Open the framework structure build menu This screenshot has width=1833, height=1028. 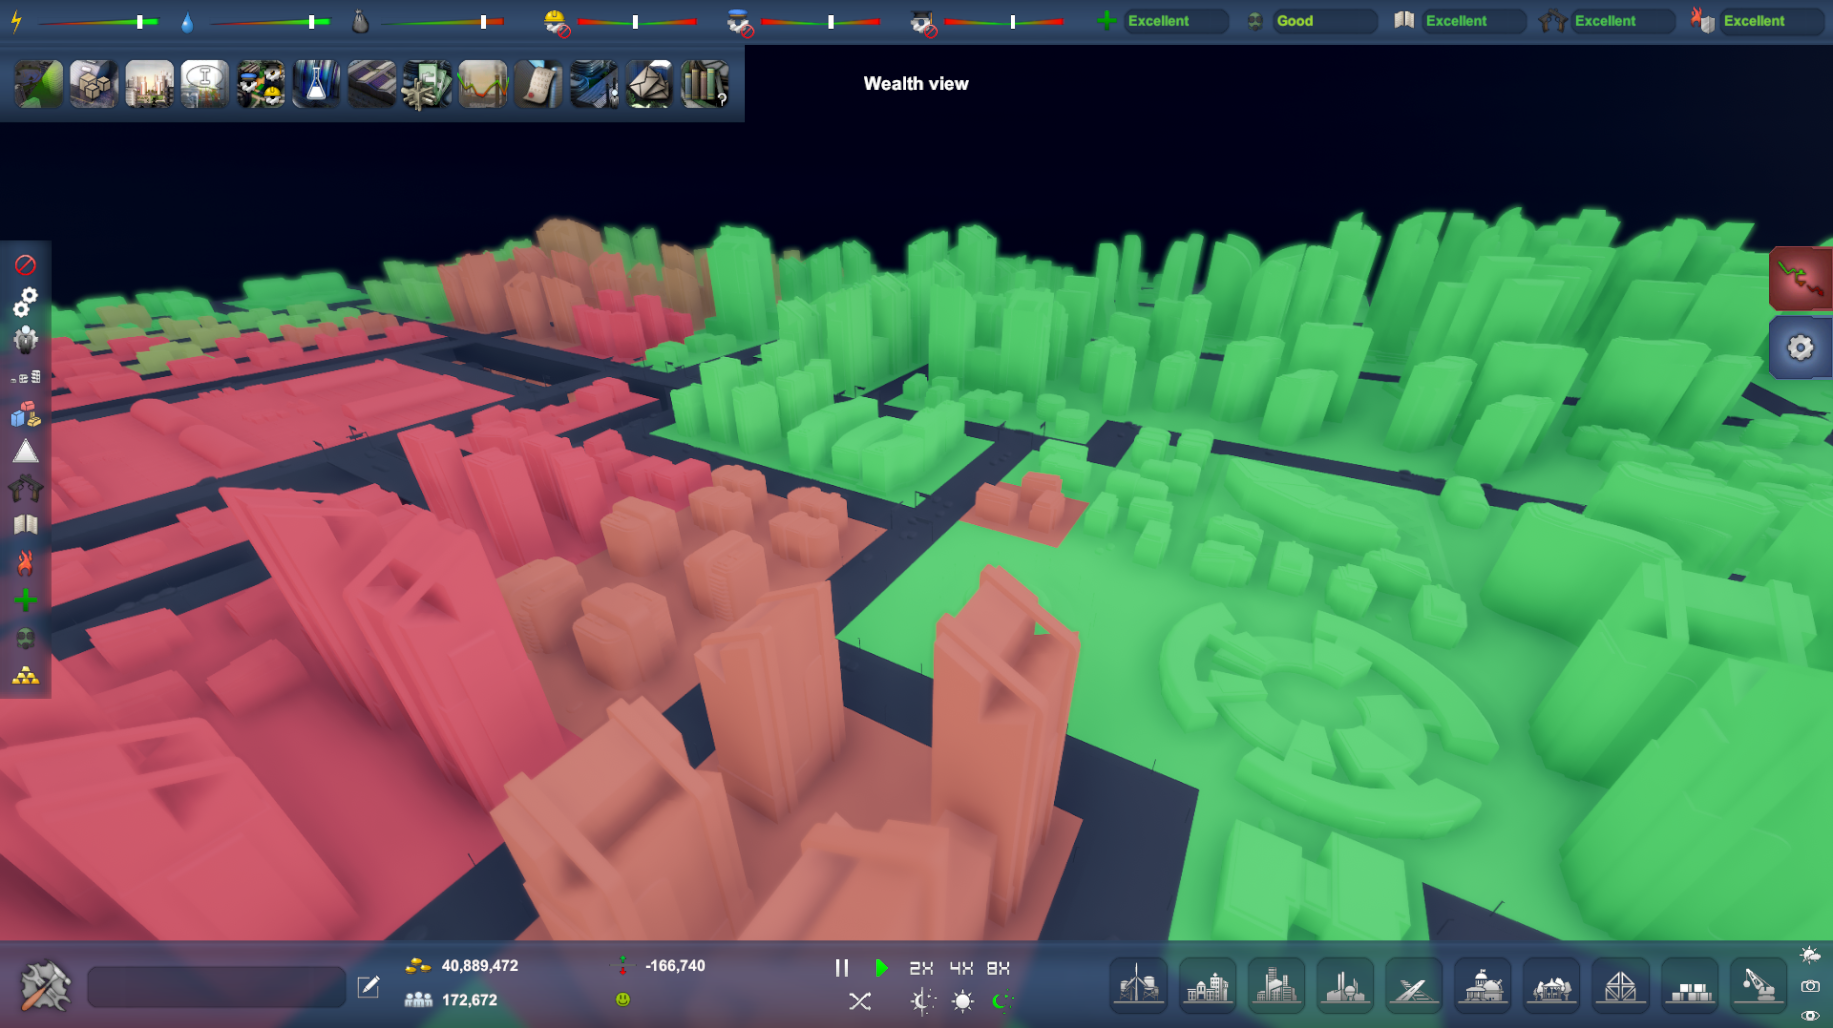click(x=1620, y=986)
